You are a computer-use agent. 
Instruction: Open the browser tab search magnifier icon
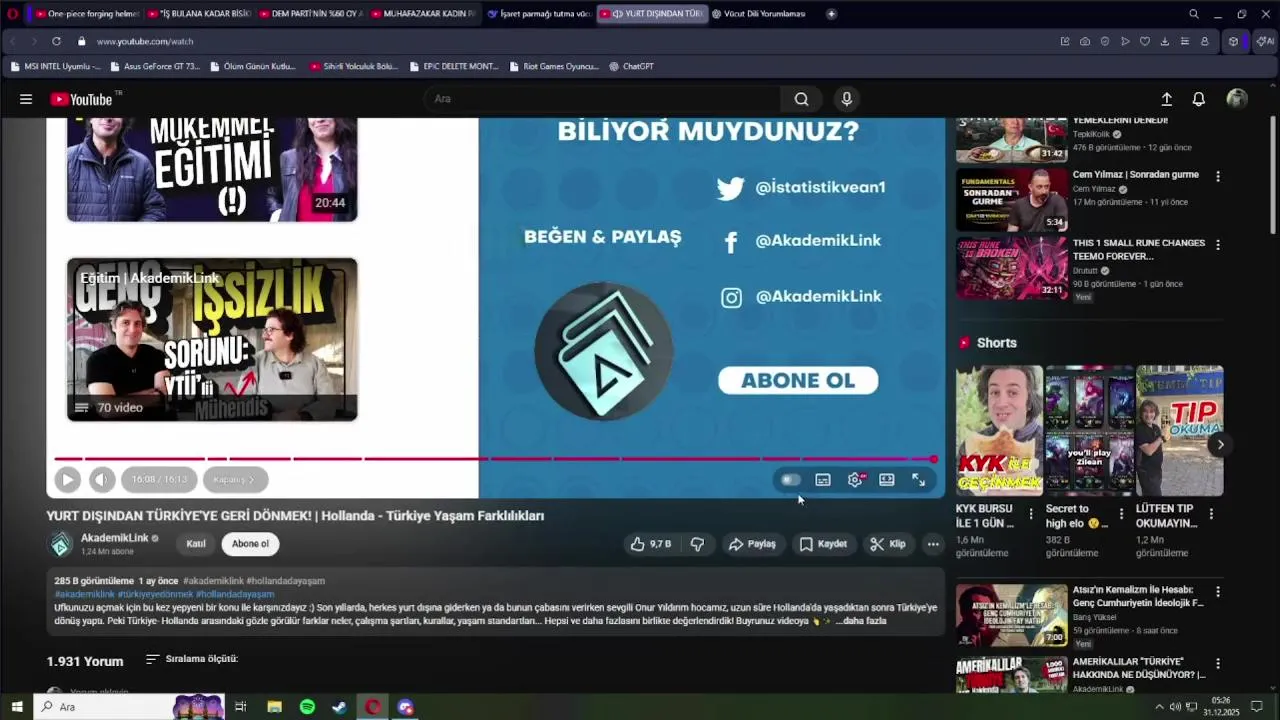click(1193, 14)
